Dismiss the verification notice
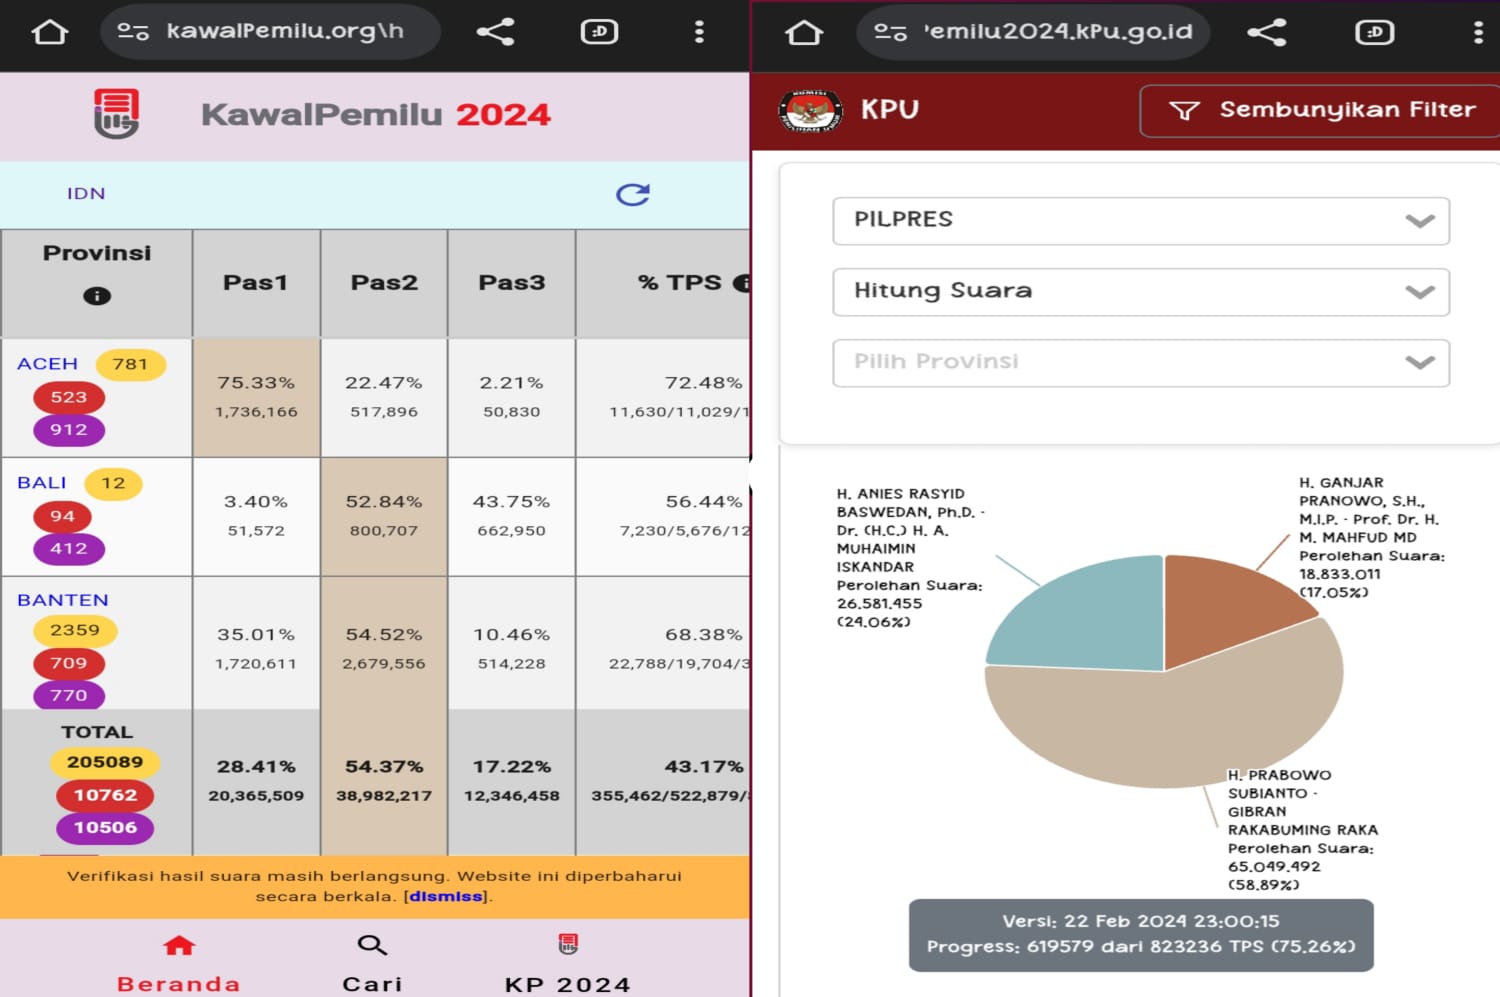Viewport: 1500px width, 997px height. (x=446, y=897)
